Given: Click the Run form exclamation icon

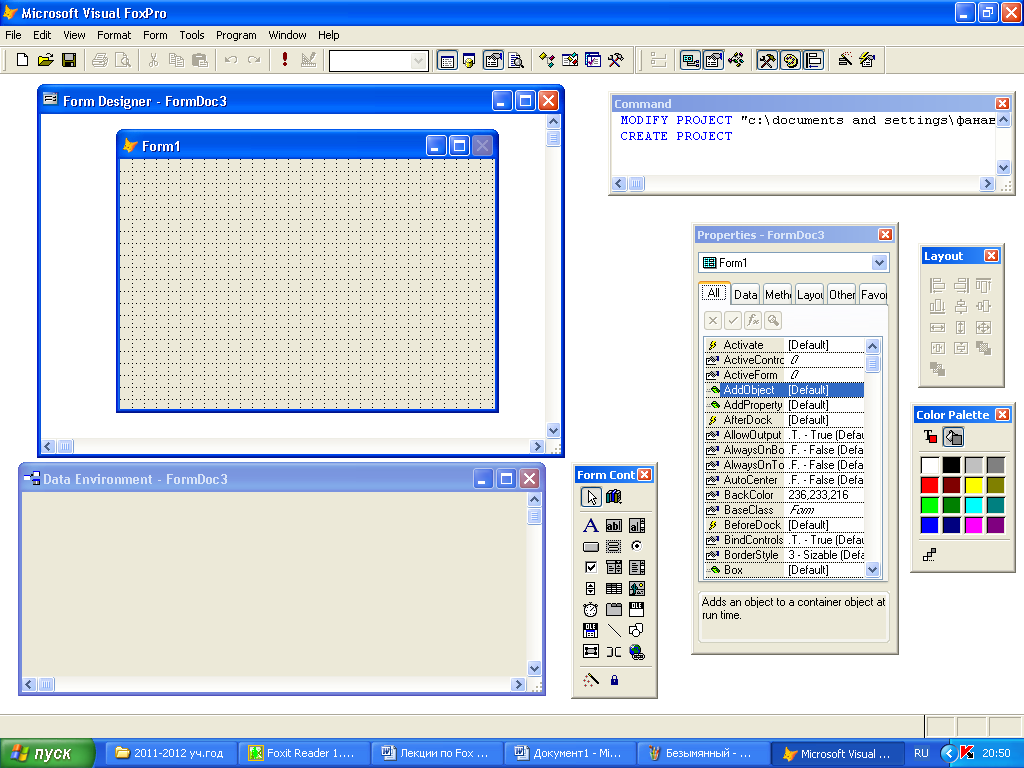Looking at the screenshot, I should [x=285, y=60].
